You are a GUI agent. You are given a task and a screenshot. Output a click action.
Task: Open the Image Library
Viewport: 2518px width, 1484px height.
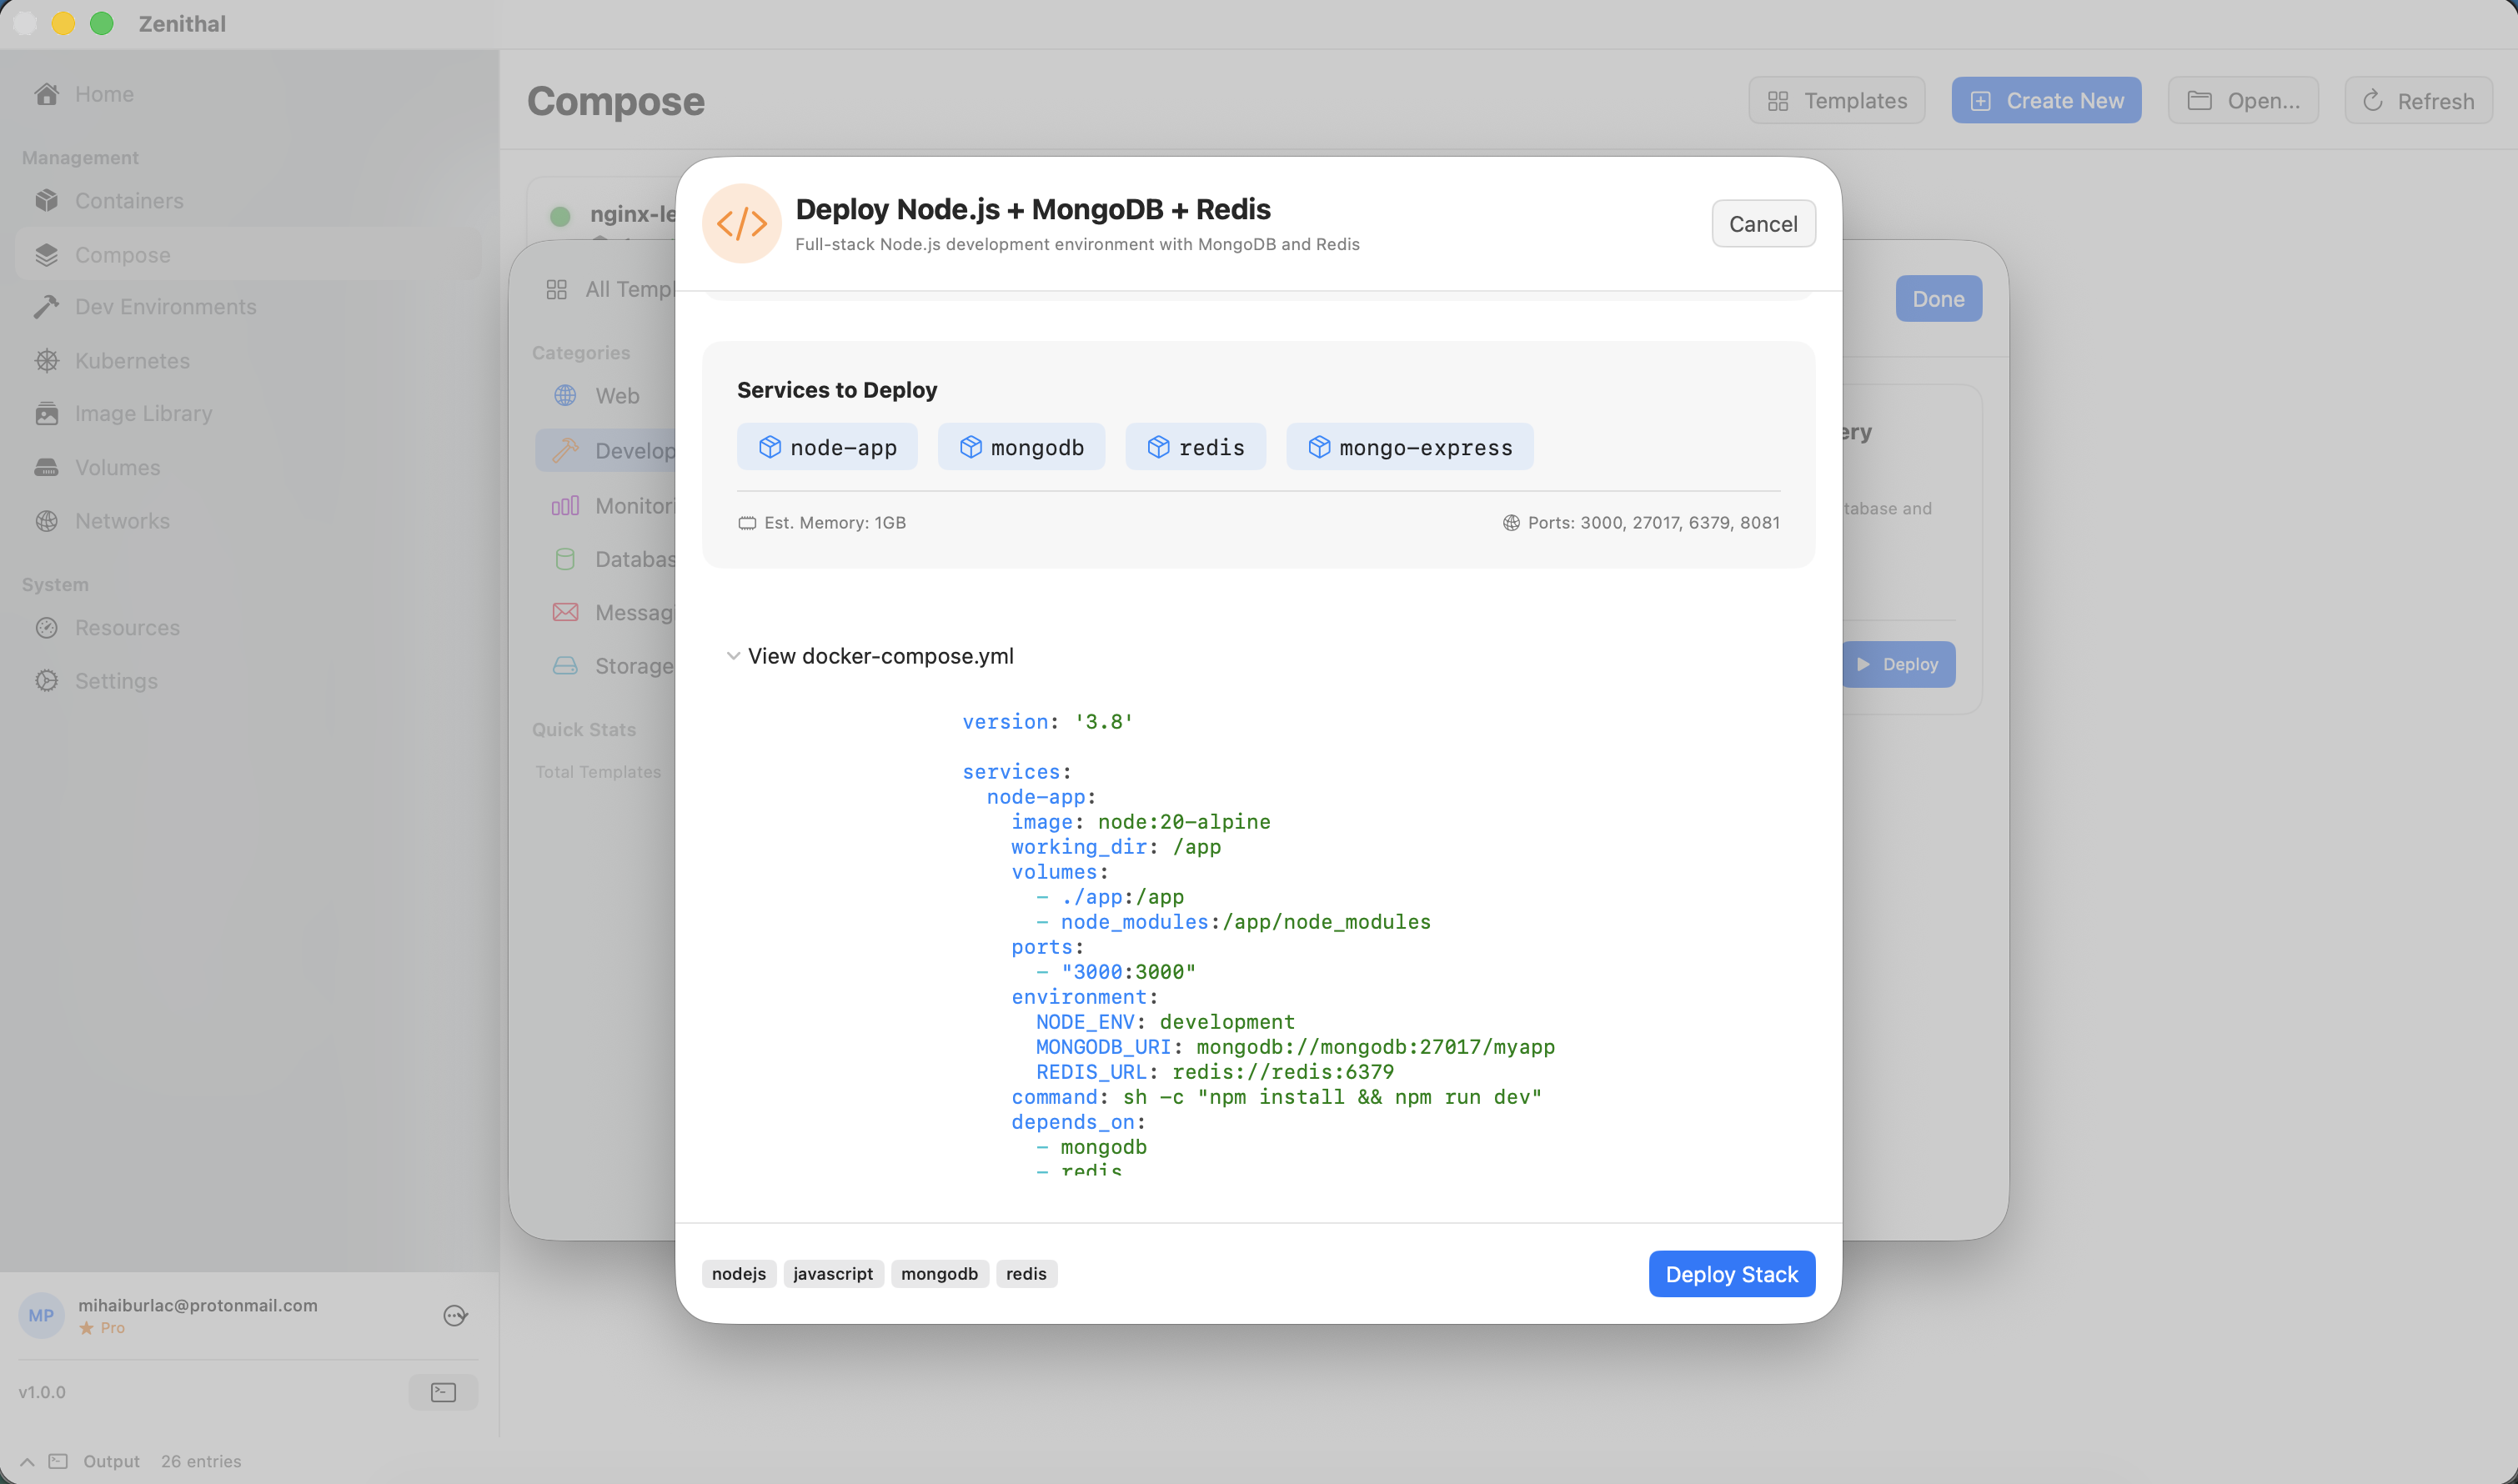click(x=143, y=413)
